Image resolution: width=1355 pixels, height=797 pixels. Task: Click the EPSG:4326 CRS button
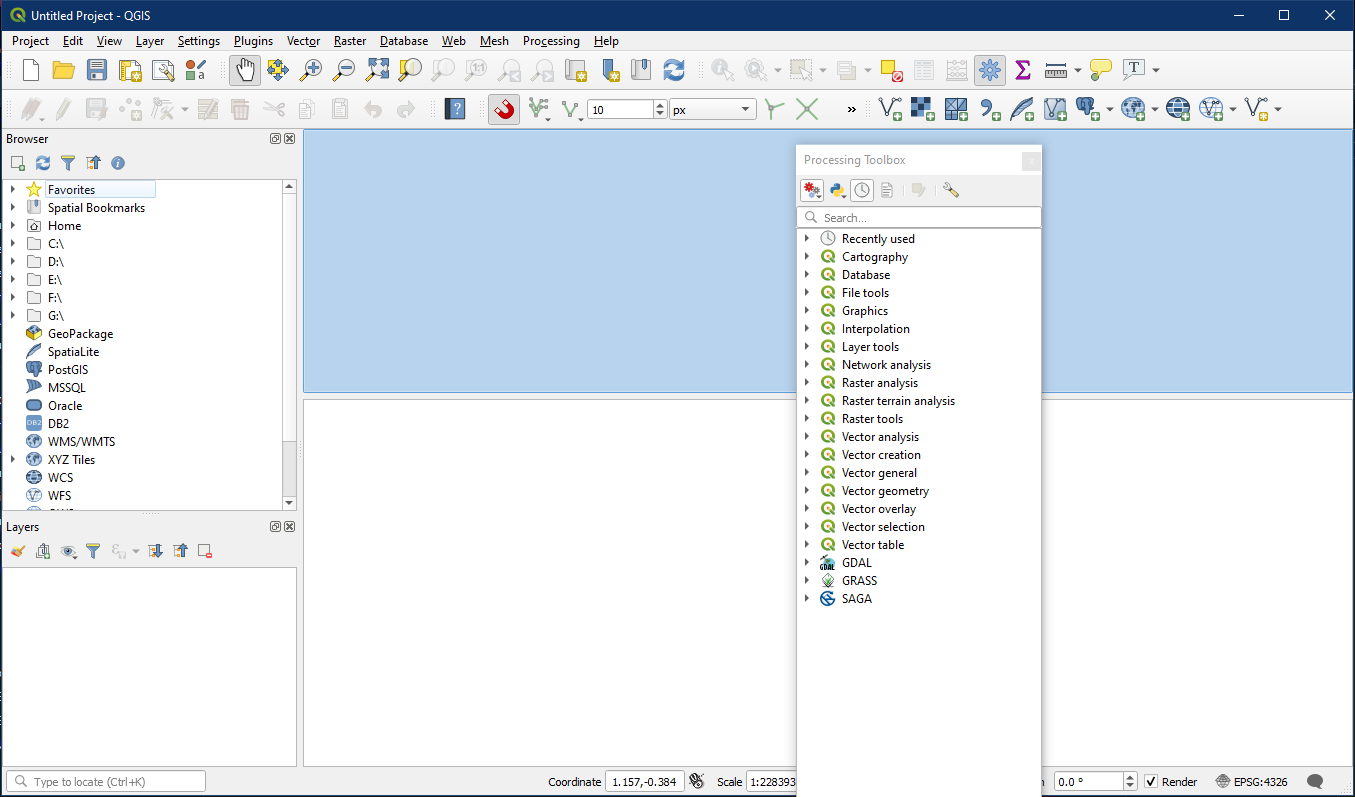click(x=1251, y=782)
